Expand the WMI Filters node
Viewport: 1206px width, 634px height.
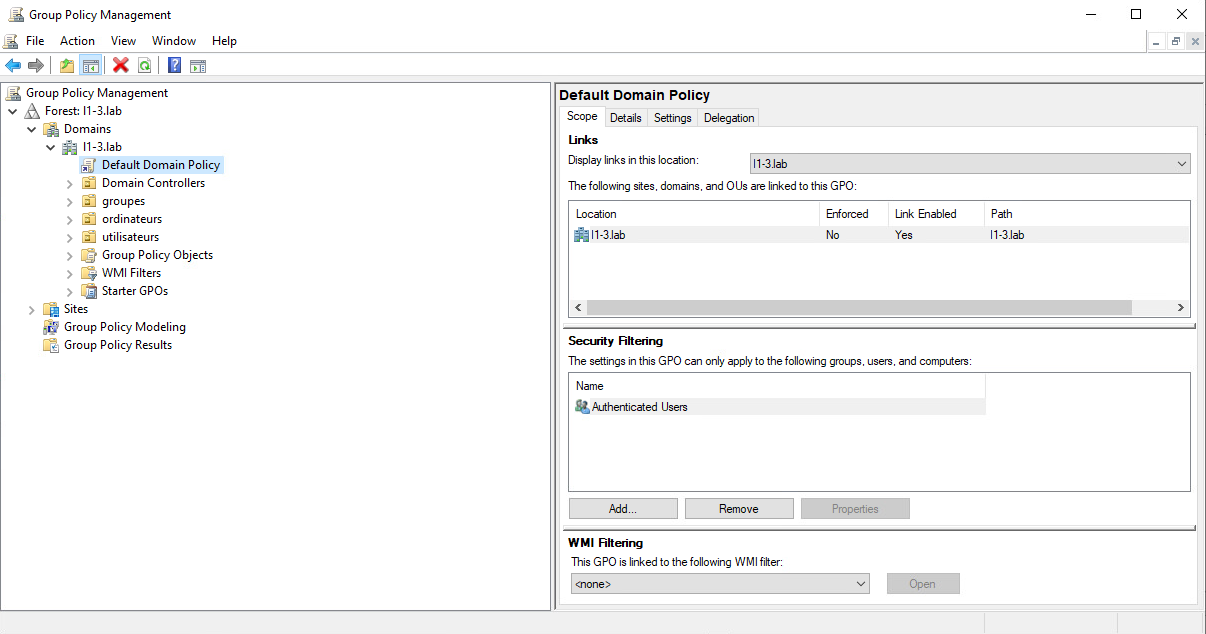[69, 274]
